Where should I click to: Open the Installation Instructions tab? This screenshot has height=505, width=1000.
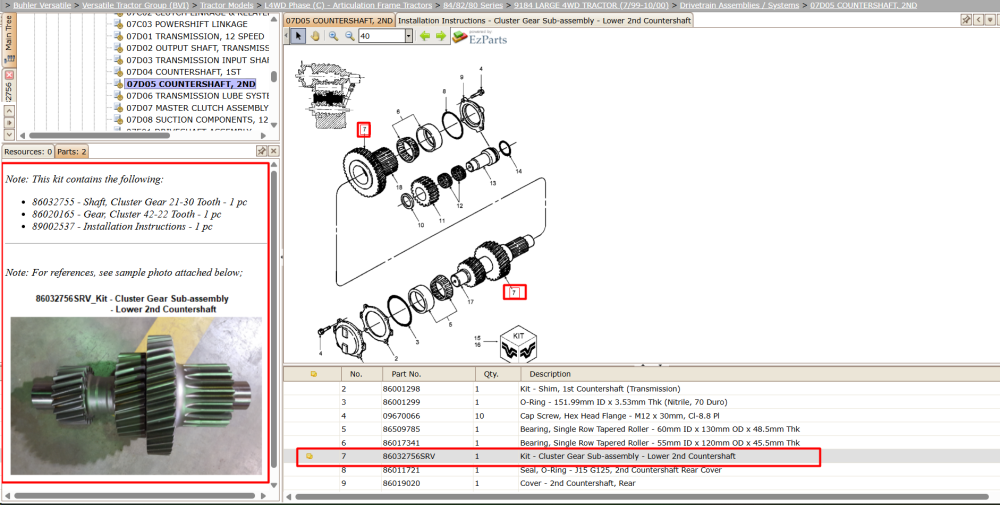coord(544,20)
